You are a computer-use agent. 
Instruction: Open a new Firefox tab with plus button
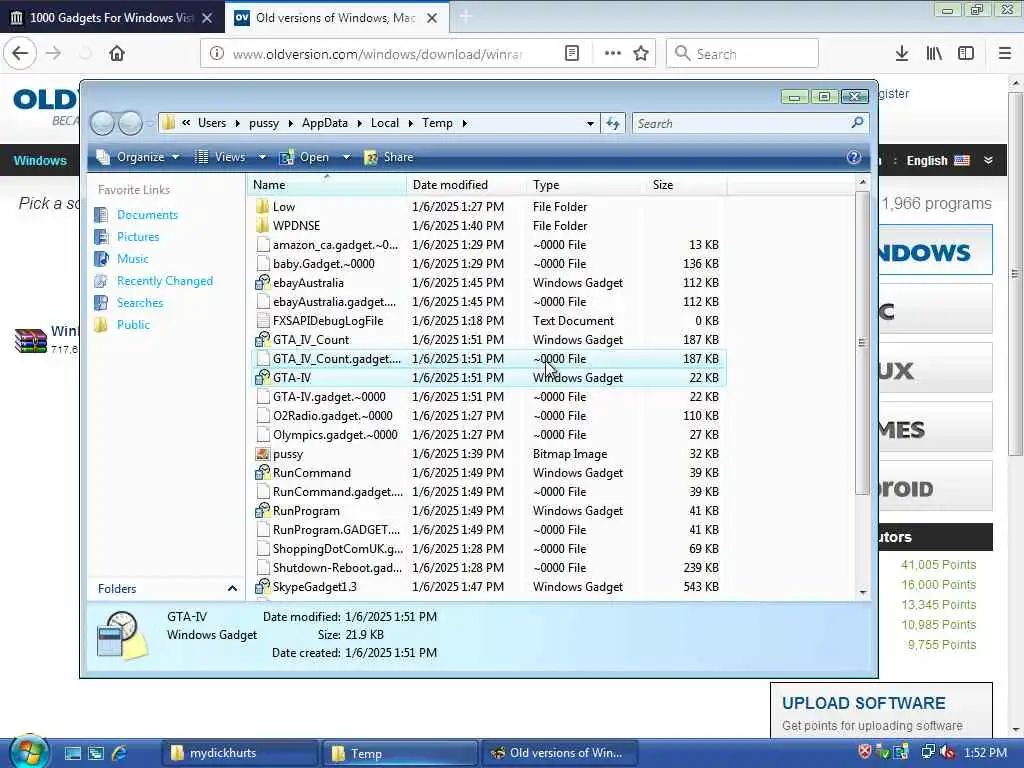466,17
